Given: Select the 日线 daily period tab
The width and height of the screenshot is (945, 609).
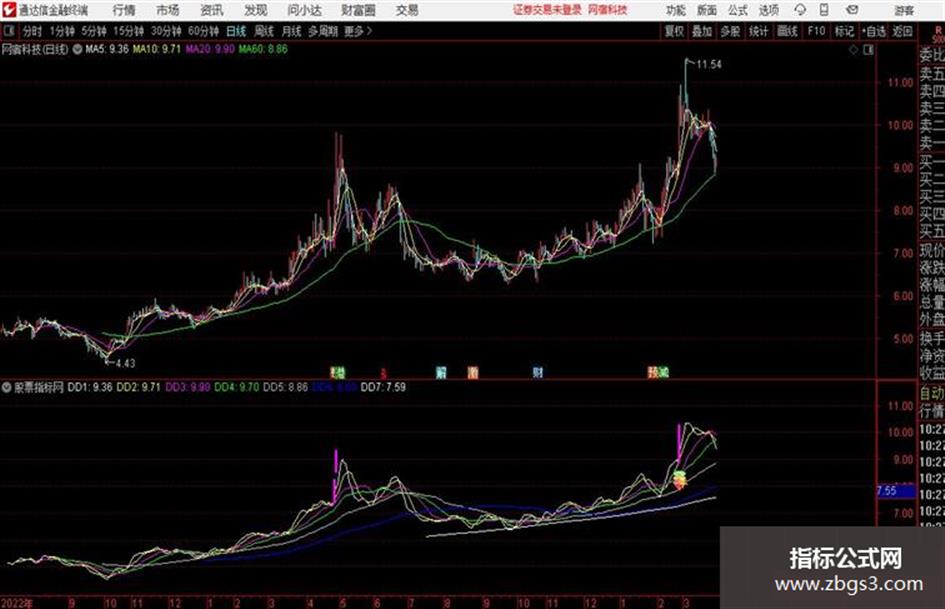Looking at the screenshot, I should click(x=236, y=31).
